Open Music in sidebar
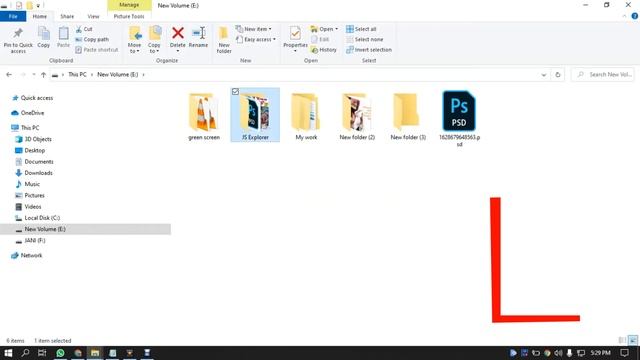The width and height of the screenshot is (640, 360). point(28,184)
